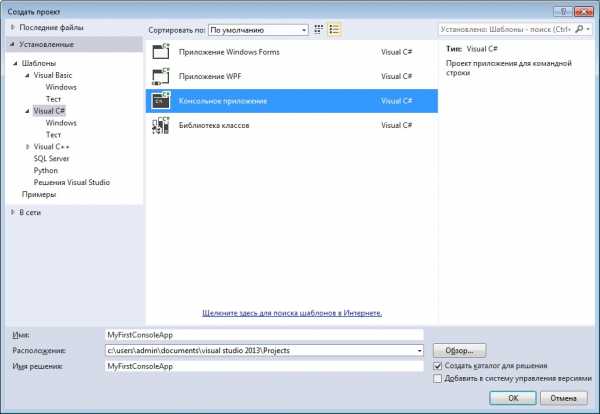Image resolution: width=600 pixels, height=414 pixels.
Task: Select 'Библиотека классов' template name
Action: [214, 125]
